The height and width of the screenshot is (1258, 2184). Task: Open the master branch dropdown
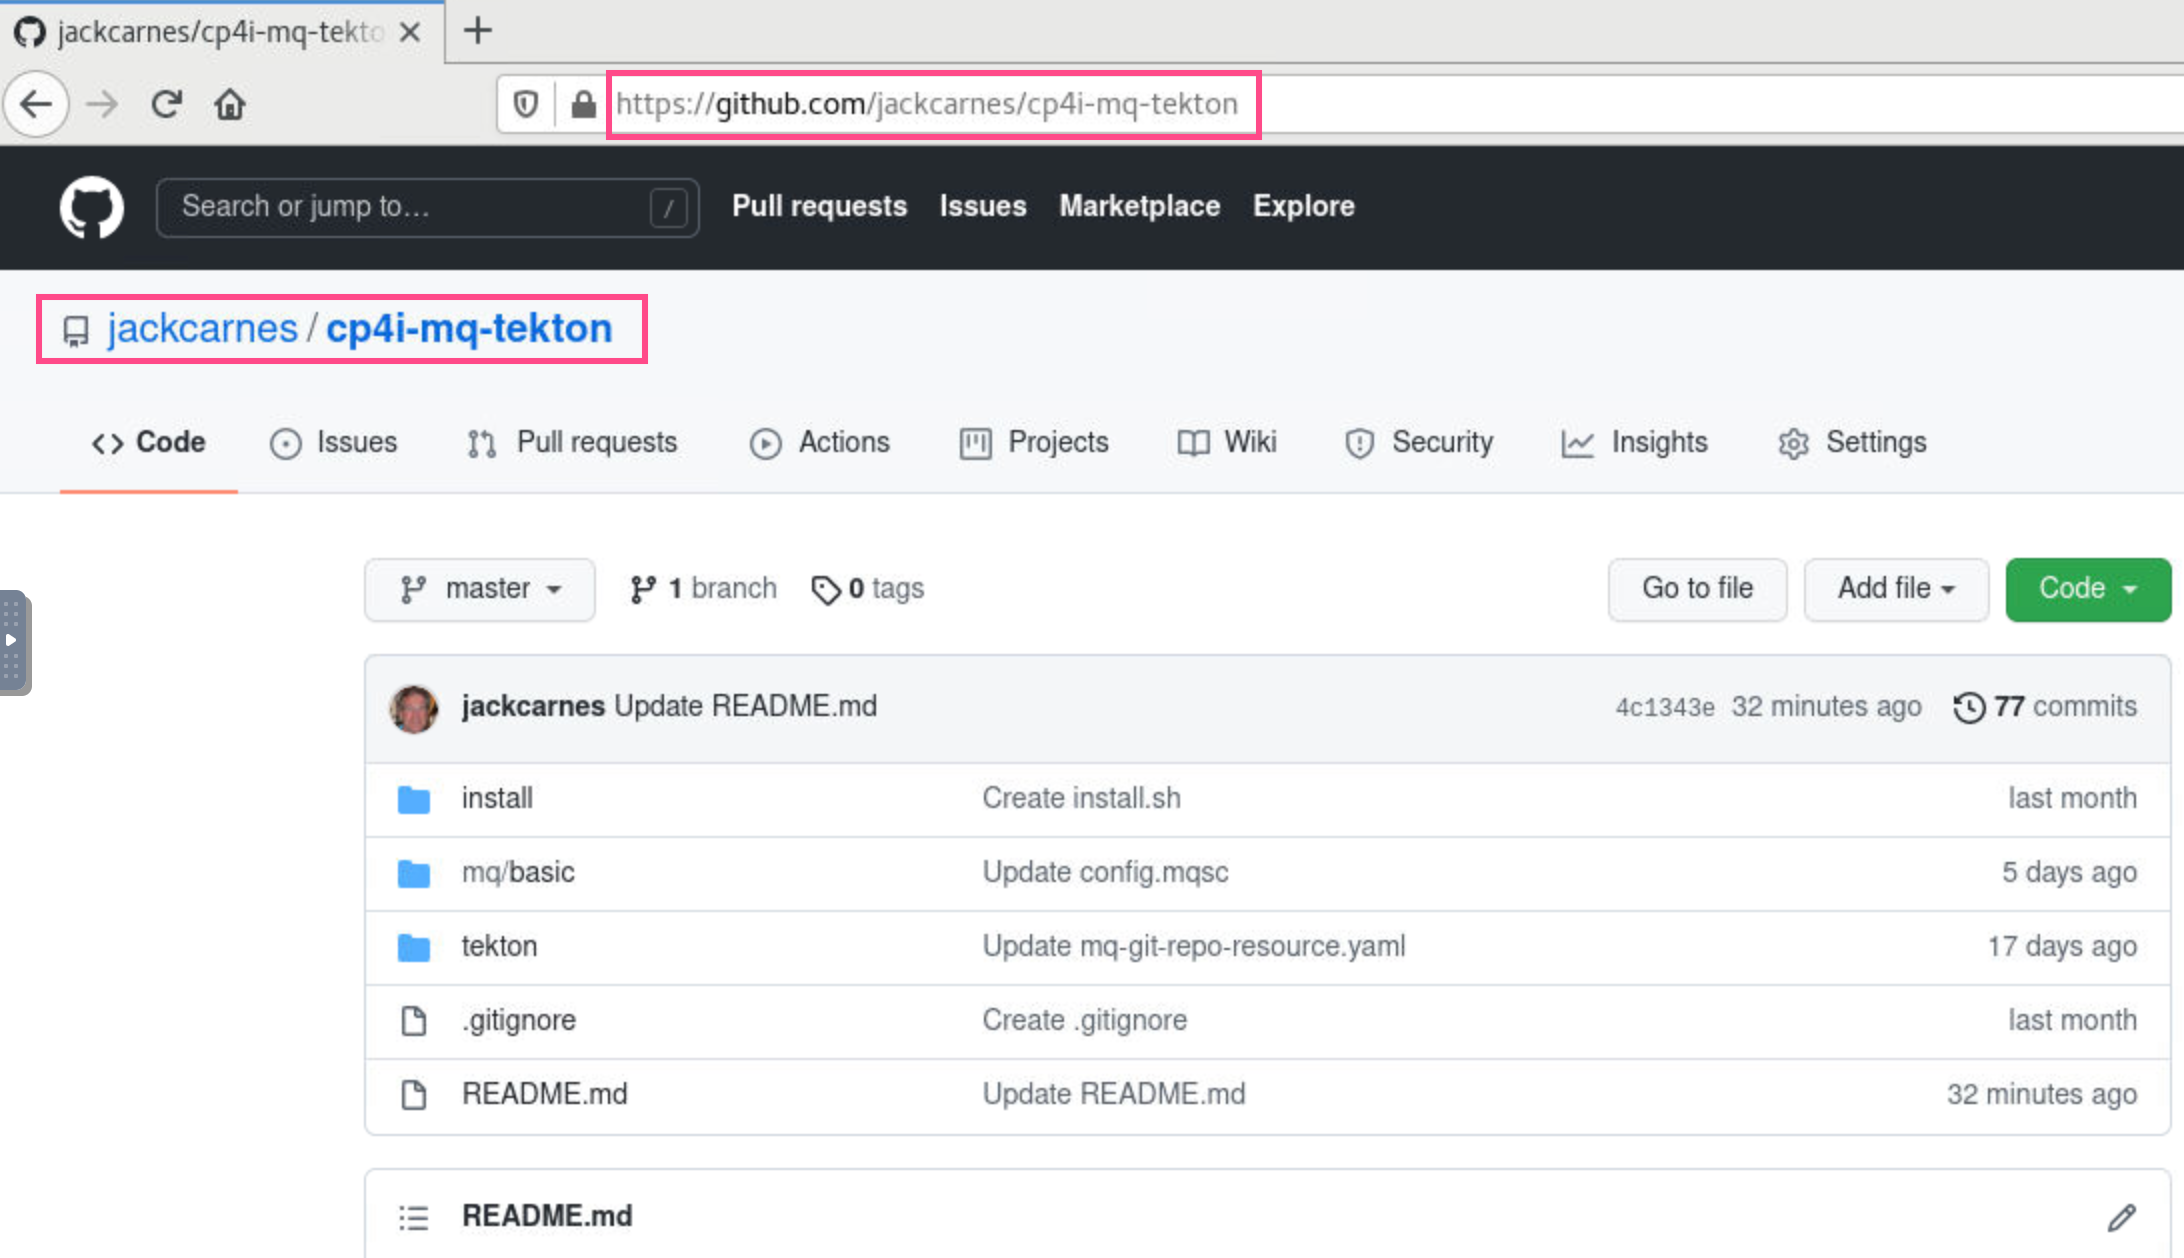point(480,589)
